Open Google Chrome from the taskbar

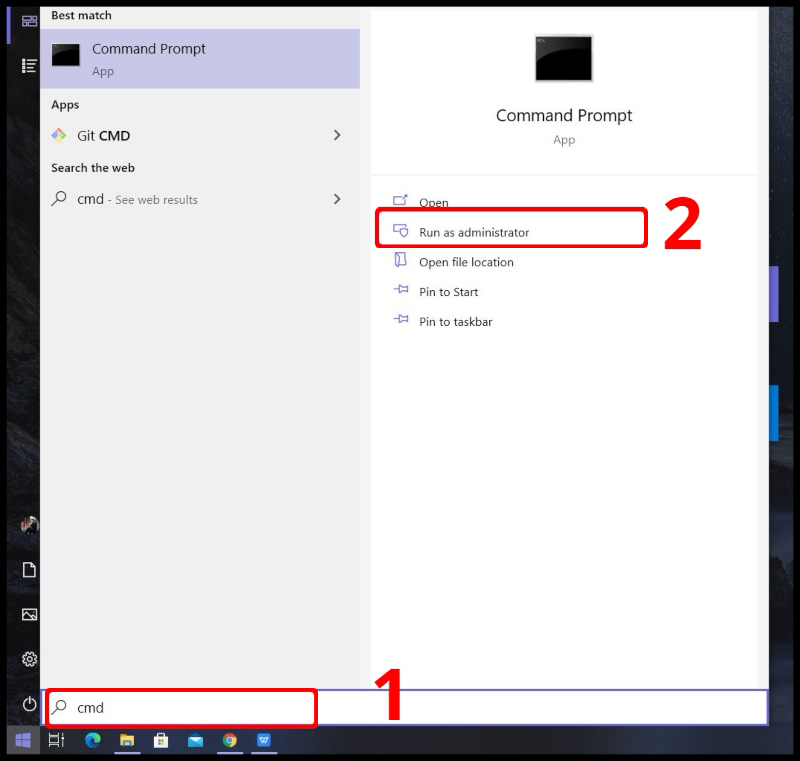tap(229, 741)
